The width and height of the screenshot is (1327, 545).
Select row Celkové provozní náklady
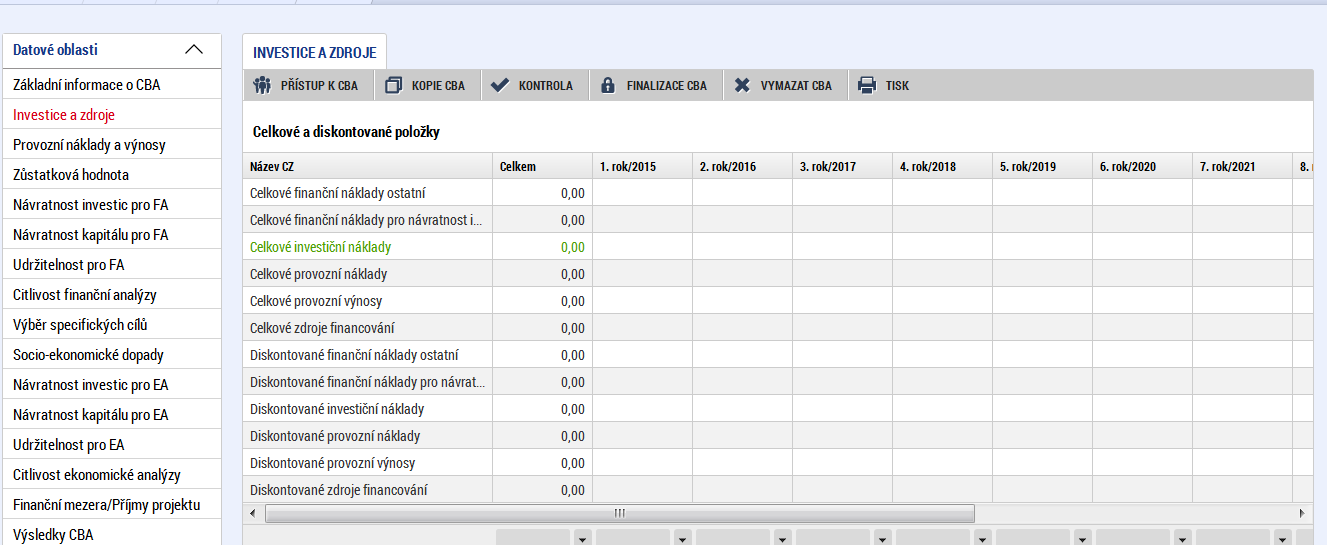tap(777, 274)
